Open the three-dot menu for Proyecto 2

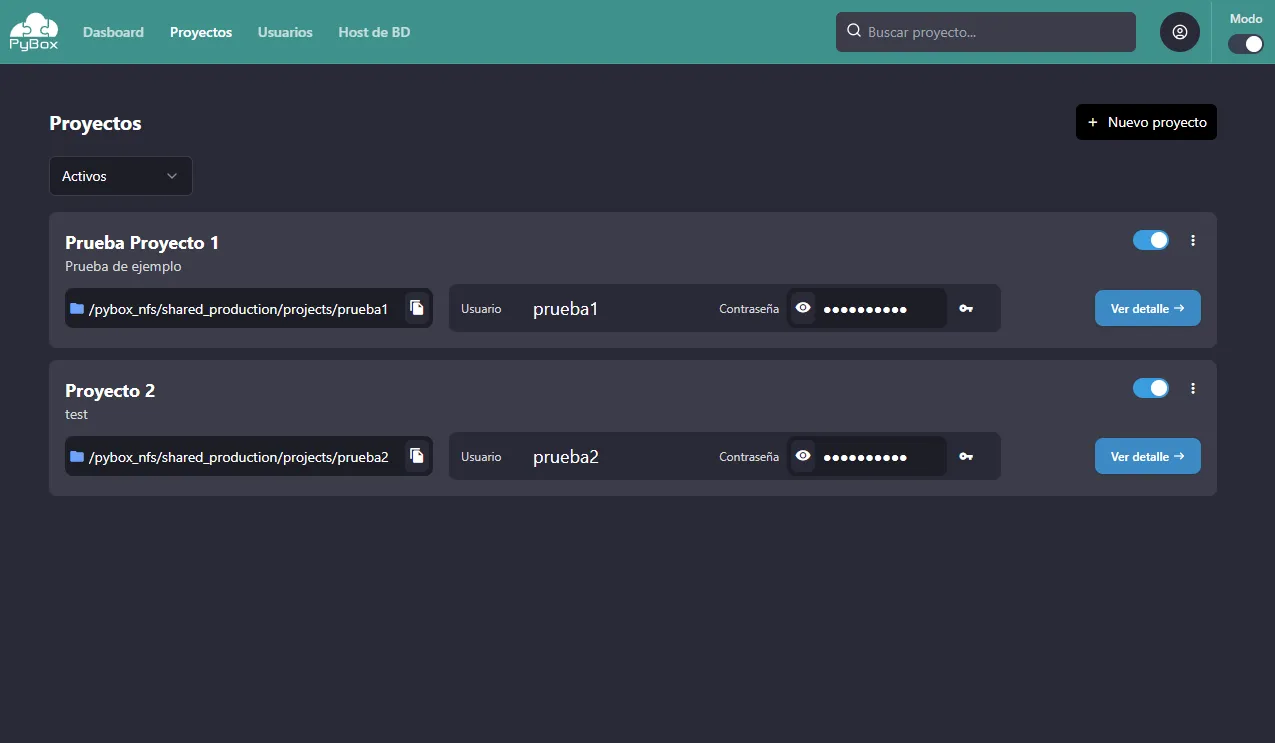tap(1193, 388)
